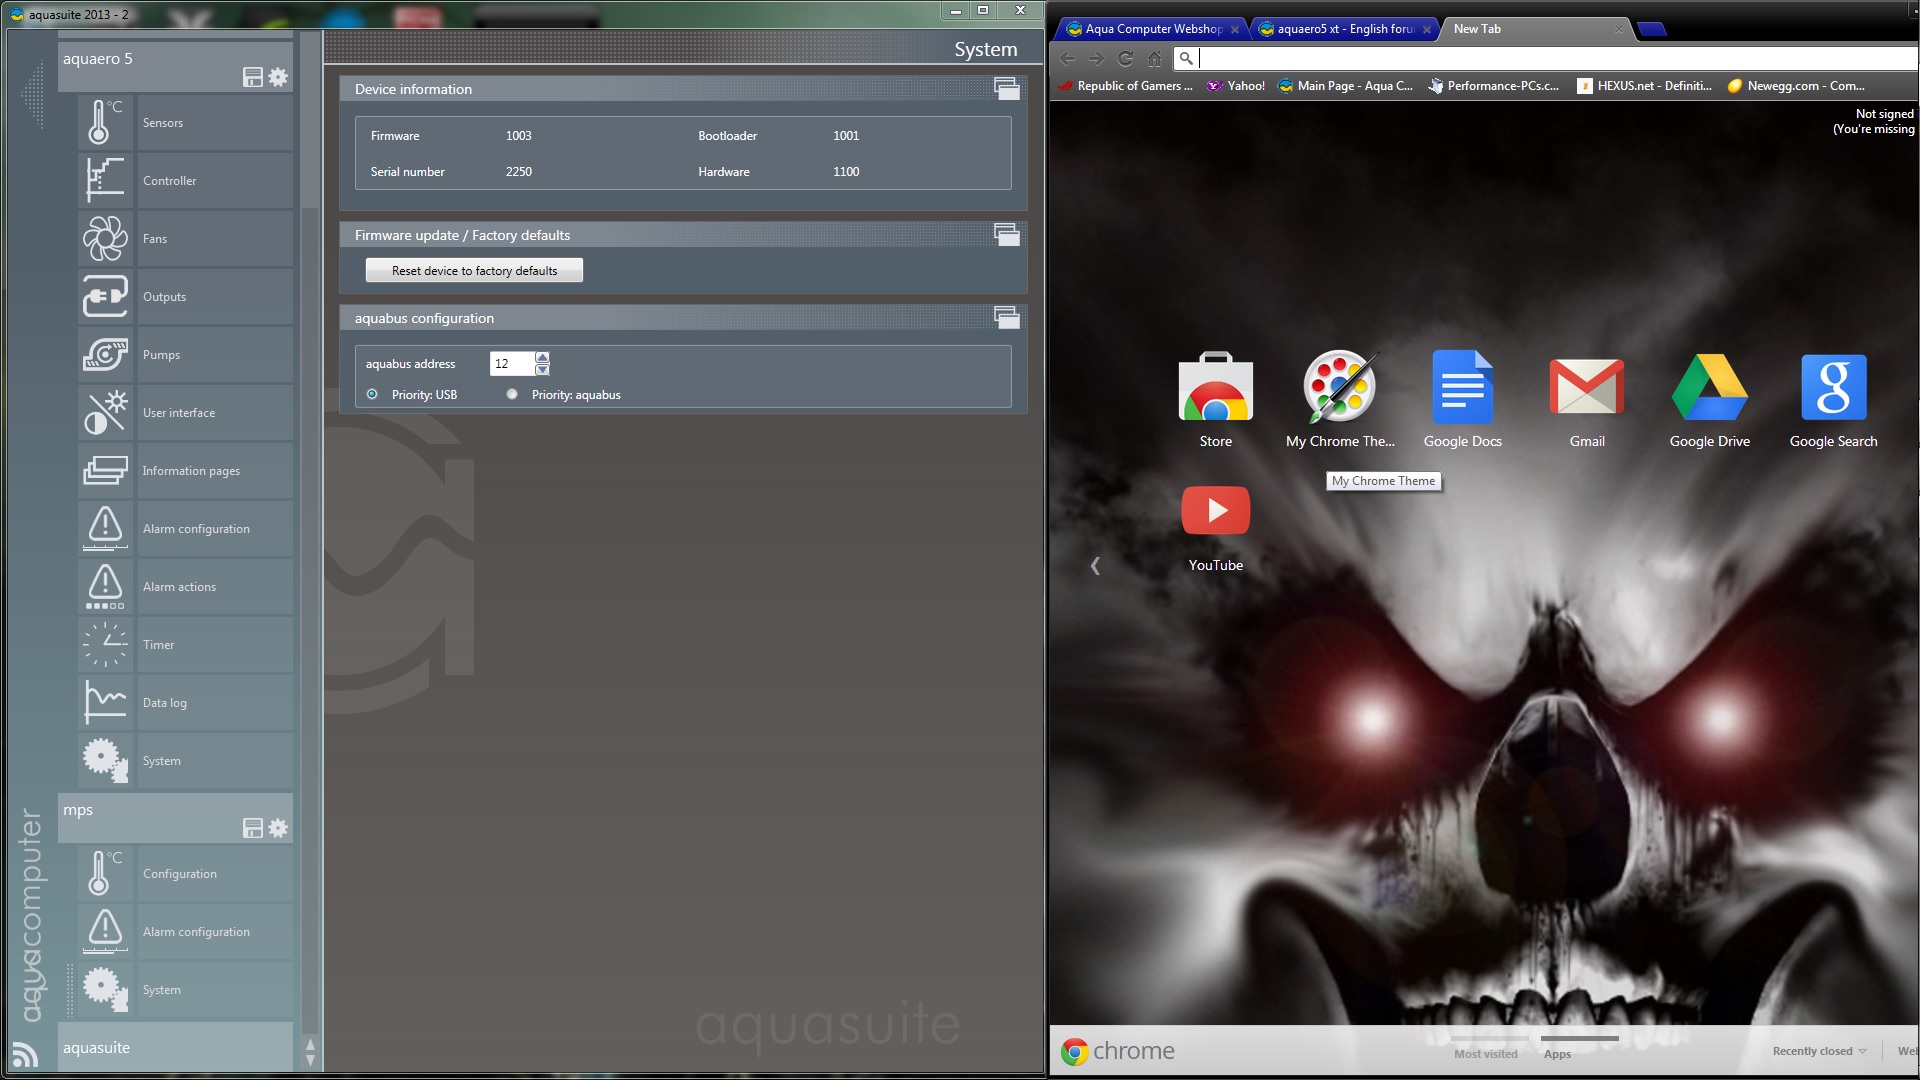1920x1080 pixels.
Task: Click the mps save disk icon
Action: tap(253, 828)
